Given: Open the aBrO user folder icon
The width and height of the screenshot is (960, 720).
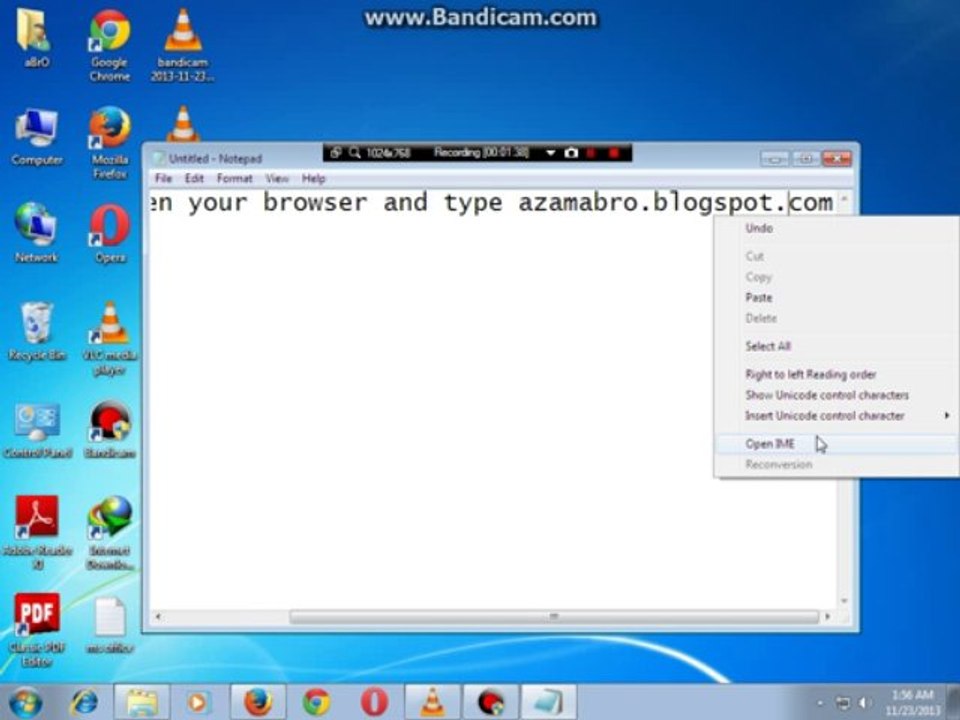Looking at the screenshot, I should (x=36, y=37).
